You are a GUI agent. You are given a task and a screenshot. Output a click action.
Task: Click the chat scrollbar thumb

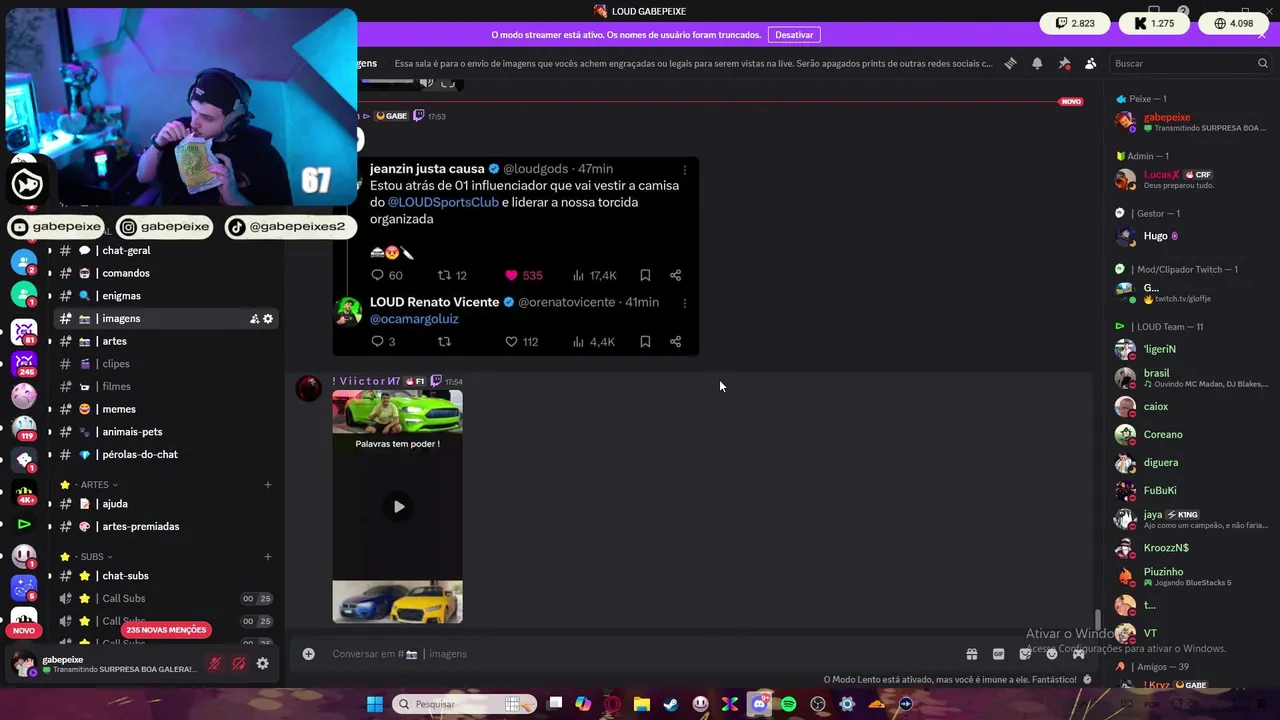(x=1097, y=620)
